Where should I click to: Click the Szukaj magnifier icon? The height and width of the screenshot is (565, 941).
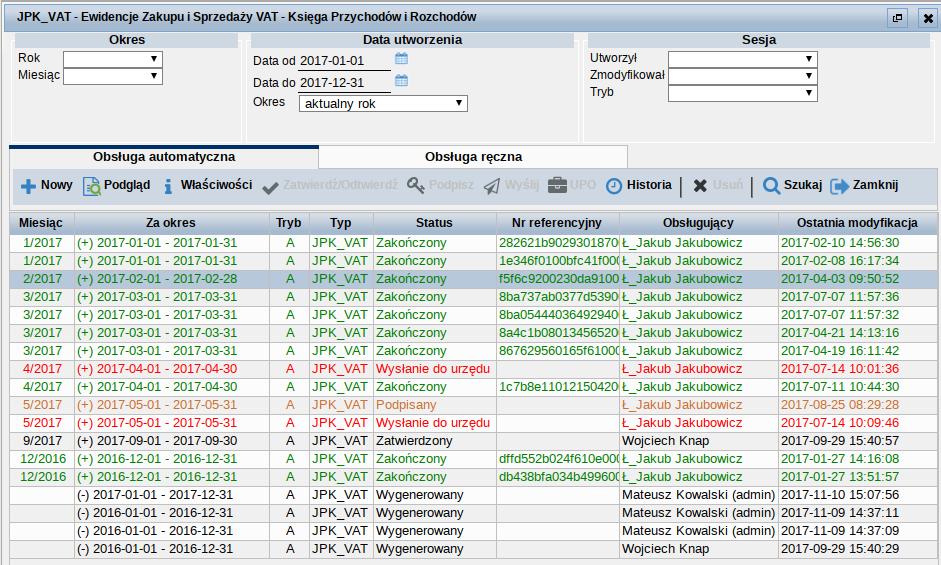771,186
